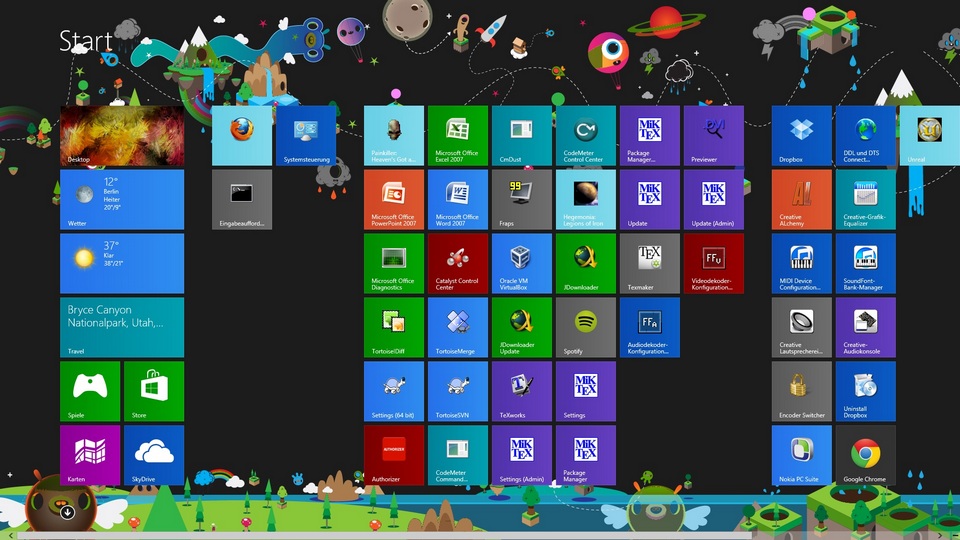The image size is (960, 540).
Task: Launch TortoiseIDiff
Action: 394,327
